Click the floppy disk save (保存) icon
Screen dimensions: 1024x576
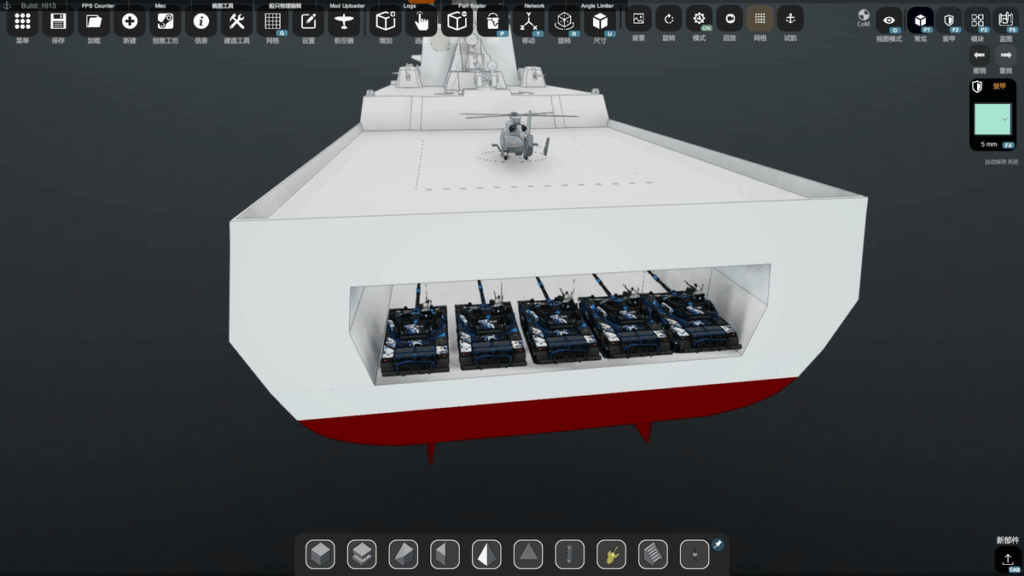[x=58, y=21]
